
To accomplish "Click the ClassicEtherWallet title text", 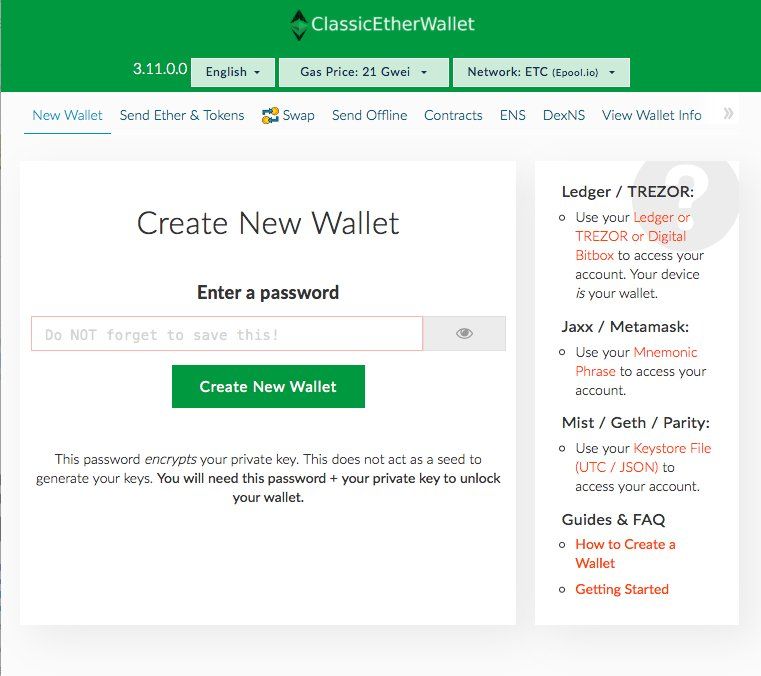I will pos(393,24).
